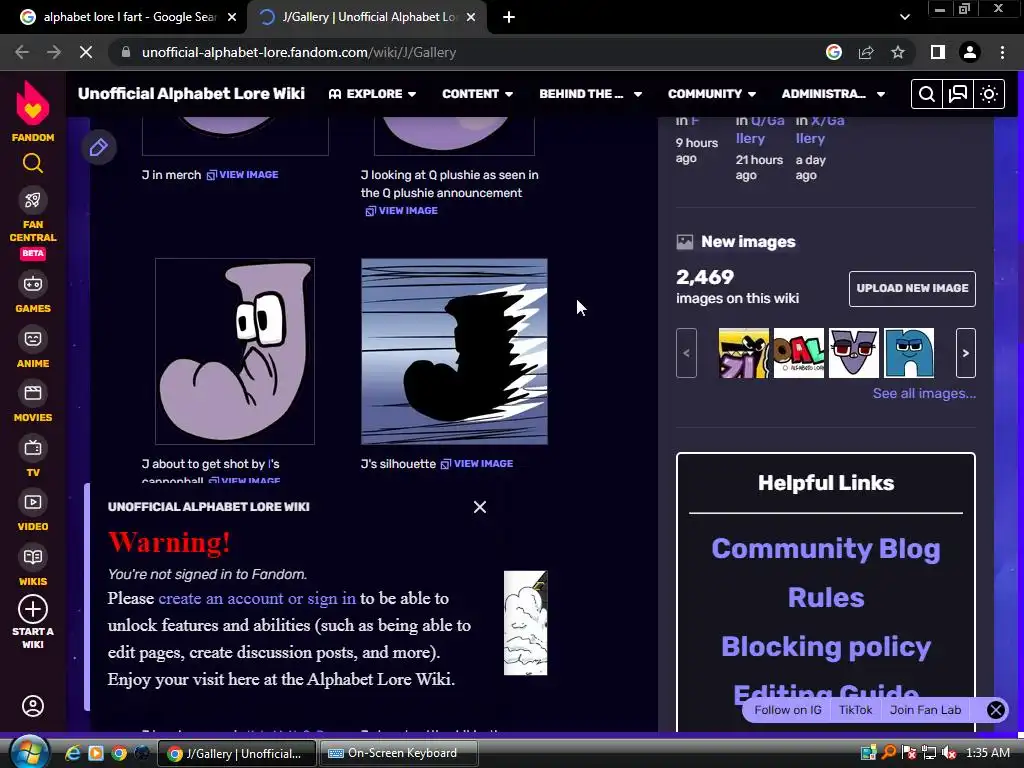This screenshot has width=1024, height=768.
Task: Dismiss the bottom social links bar
Action: point(995,711)
